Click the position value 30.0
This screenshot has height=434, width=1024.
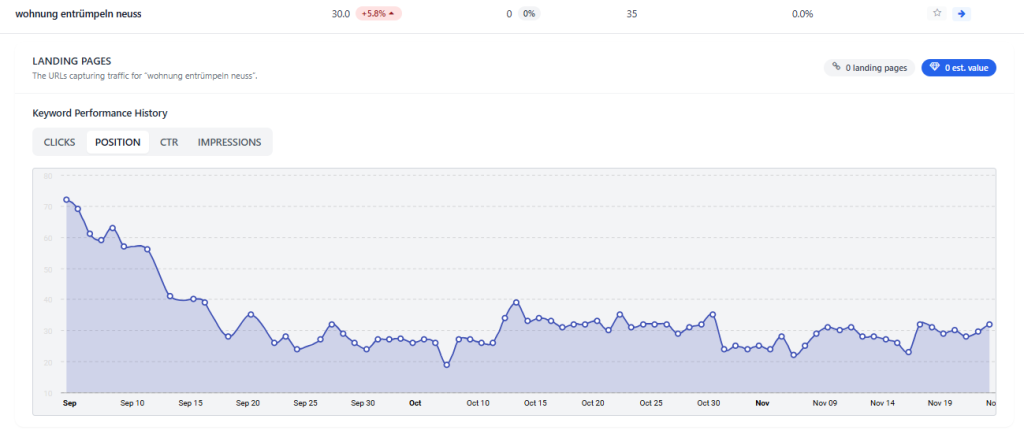tap(341, 14)
